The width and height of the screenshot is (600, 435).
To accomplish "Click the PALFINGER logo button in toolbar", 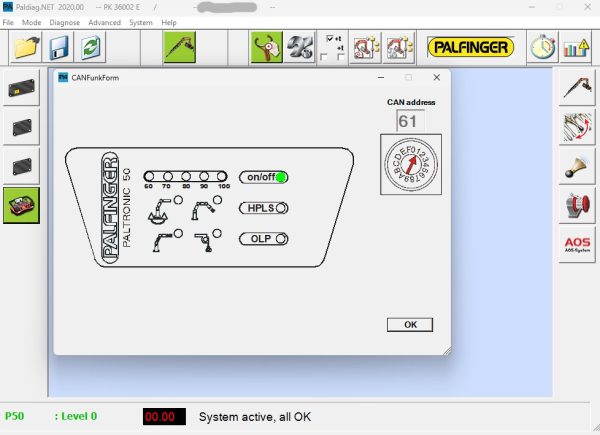I will (x=469, y=47).
